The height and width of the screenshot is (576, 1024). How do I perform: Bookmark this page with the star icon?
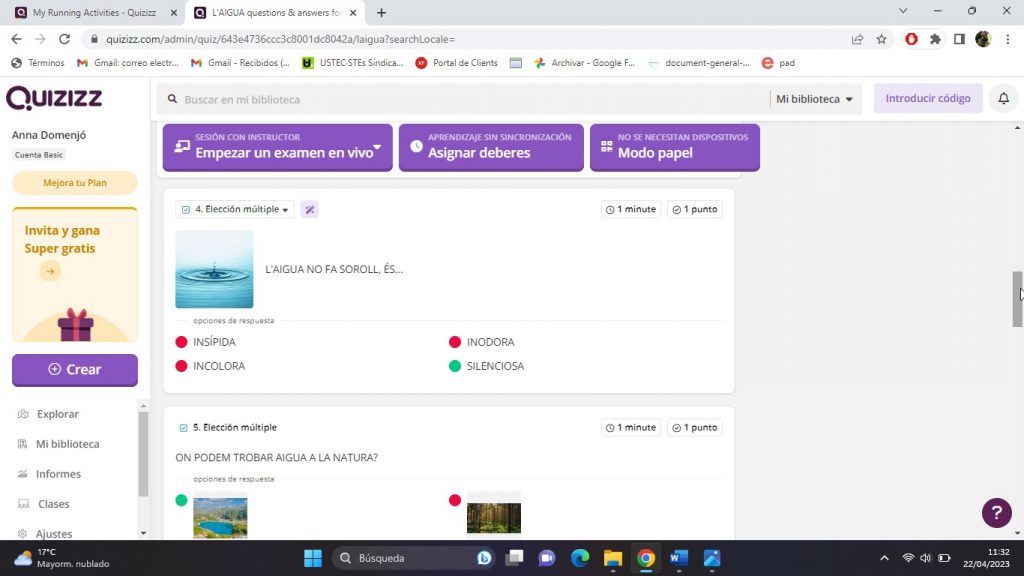tap(881, 39)
